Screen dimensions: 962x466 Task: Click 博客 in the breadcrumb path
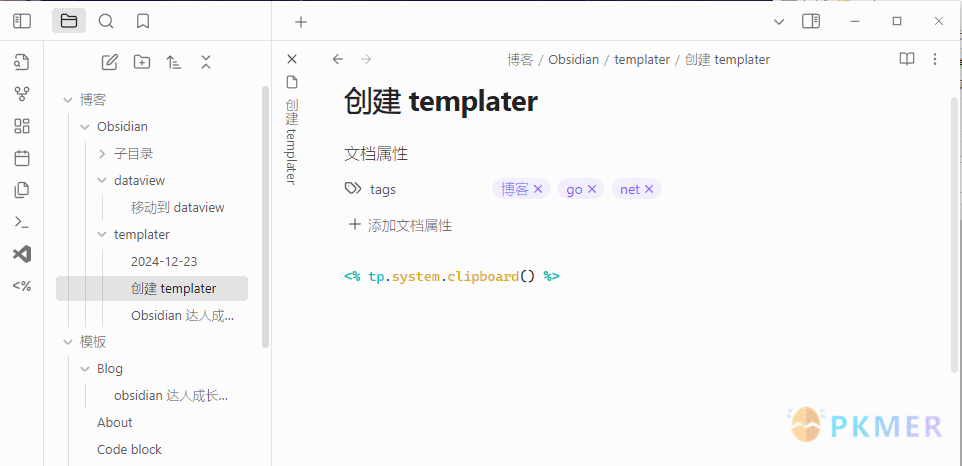[x=520, y=59]
